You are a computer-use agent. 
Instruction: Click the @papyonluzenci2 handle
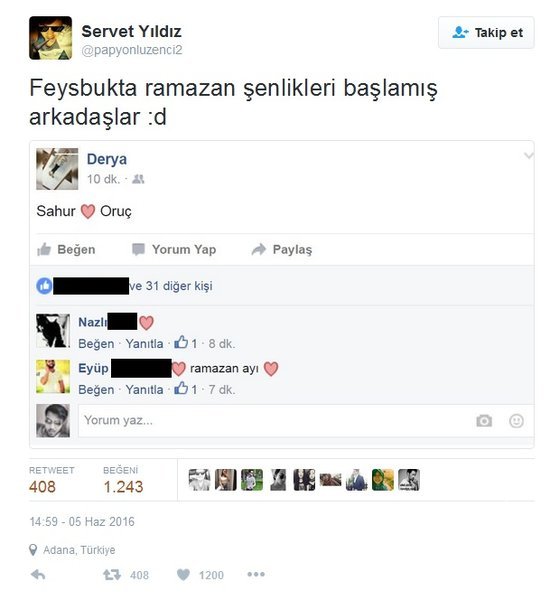(x=132, y=50)
